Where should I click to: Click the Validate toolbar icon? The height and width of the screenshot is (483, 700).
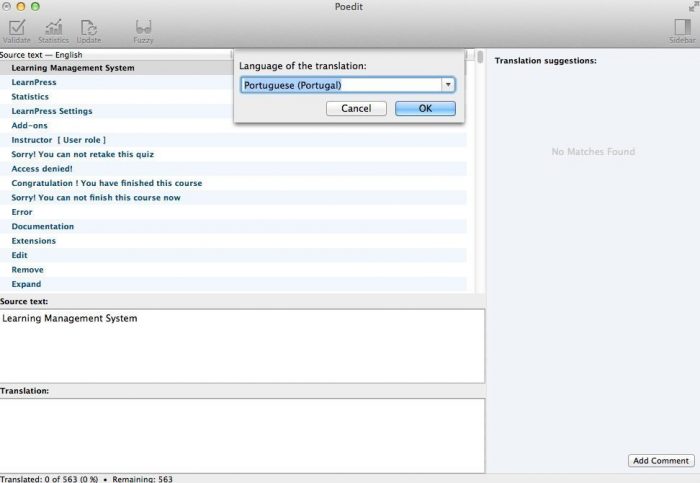pos(17,32)
